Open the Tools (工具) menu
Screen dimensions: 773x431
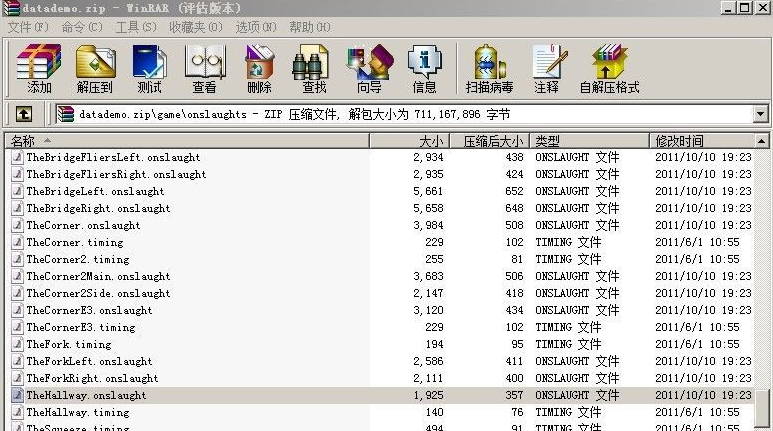[133, 27]
